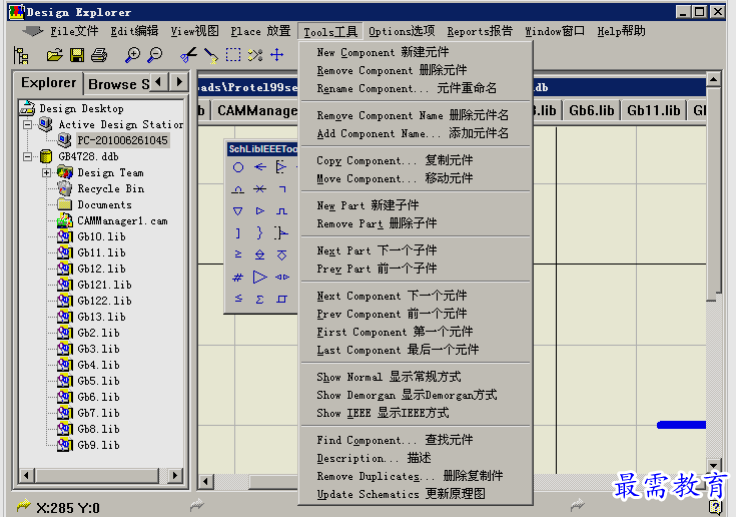This screenshot has width=736, height=517.
Task: Click the zoom out magnifier icon
Action: 155,55
